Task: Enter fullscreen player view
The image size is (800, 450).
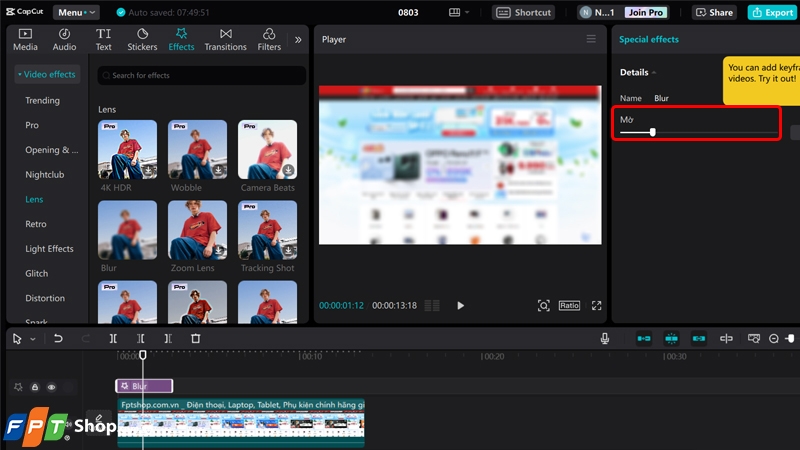Action: (596, 306)
